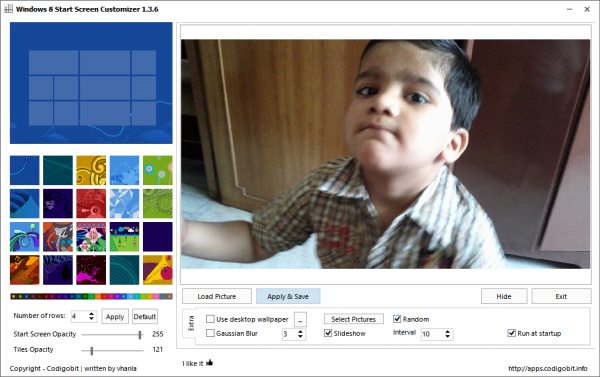This screenshot has height=377, width=600.
Task: Click Apply & Save
Action: [288, 296]
